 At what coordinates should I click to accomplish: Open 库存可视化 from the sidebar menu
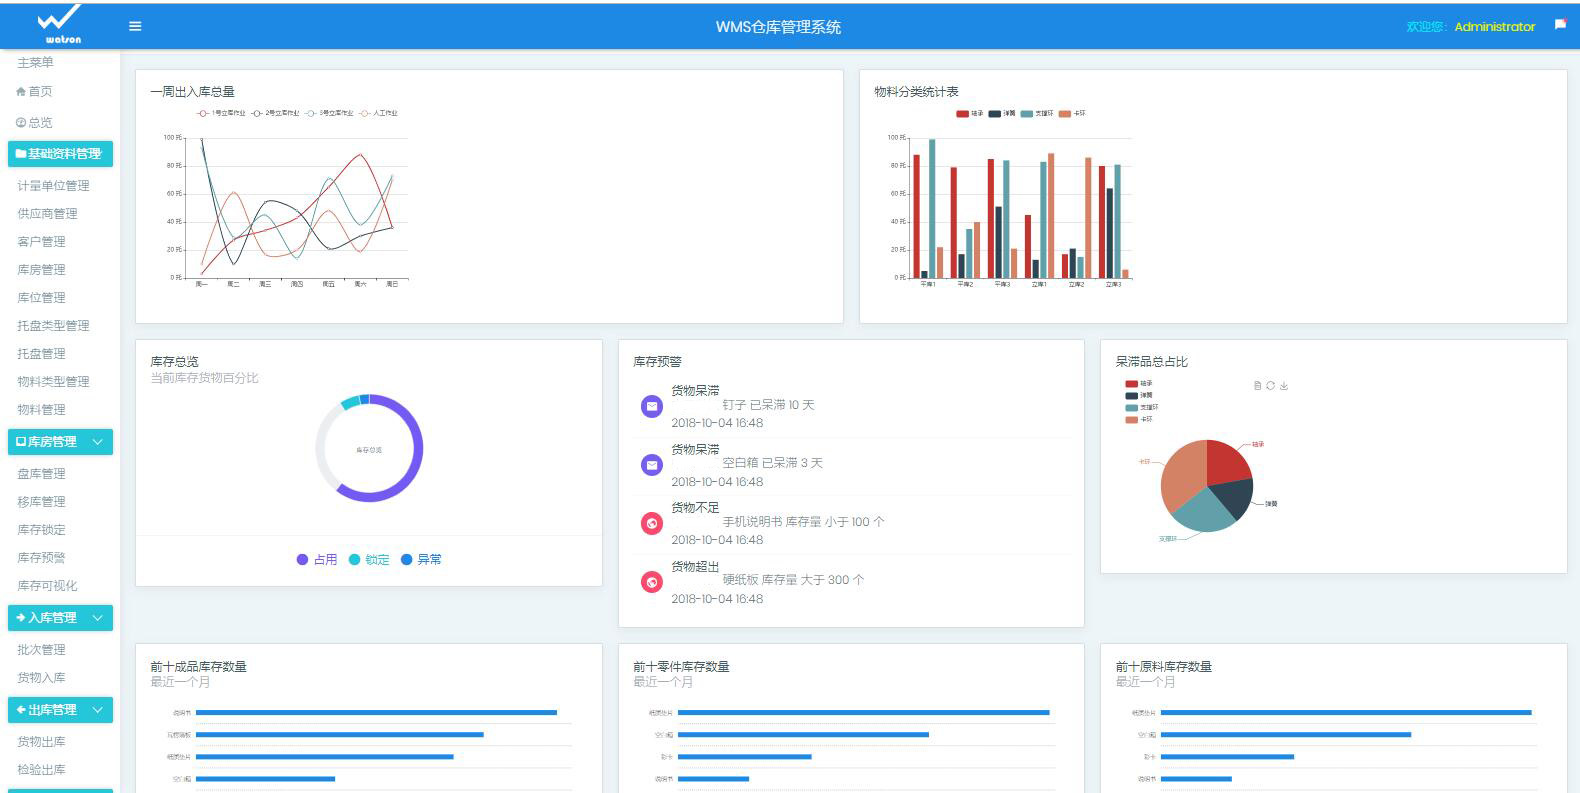[47, 585]
